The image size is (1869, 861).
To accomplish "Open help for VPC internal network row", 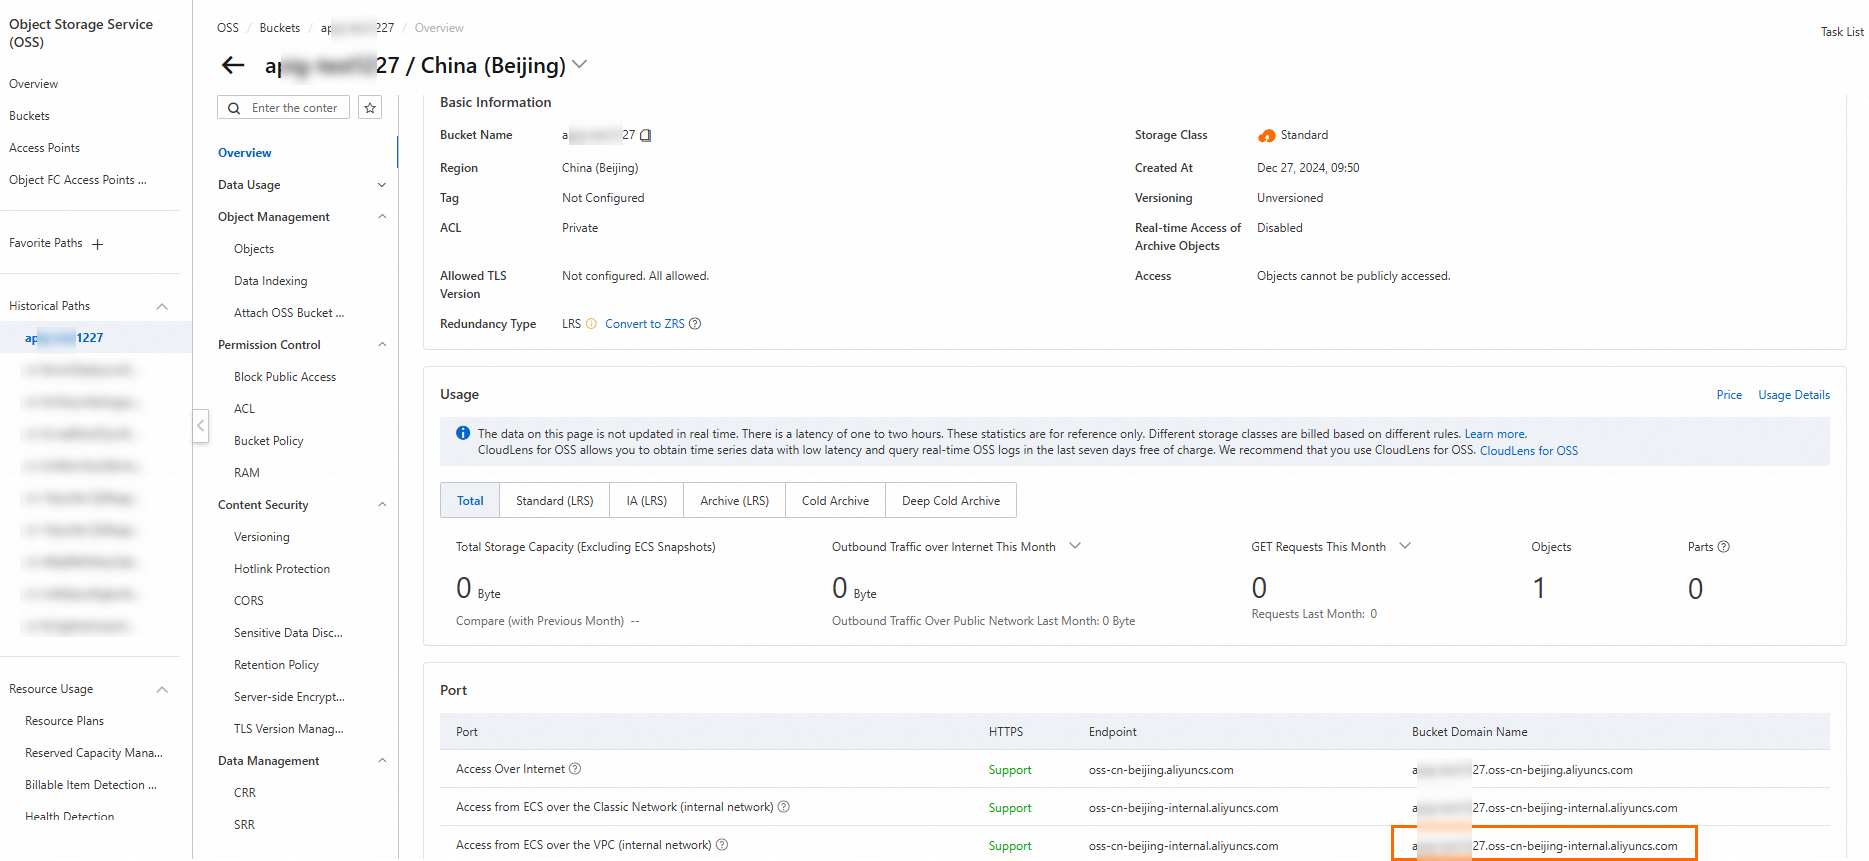I will [722, 845].
